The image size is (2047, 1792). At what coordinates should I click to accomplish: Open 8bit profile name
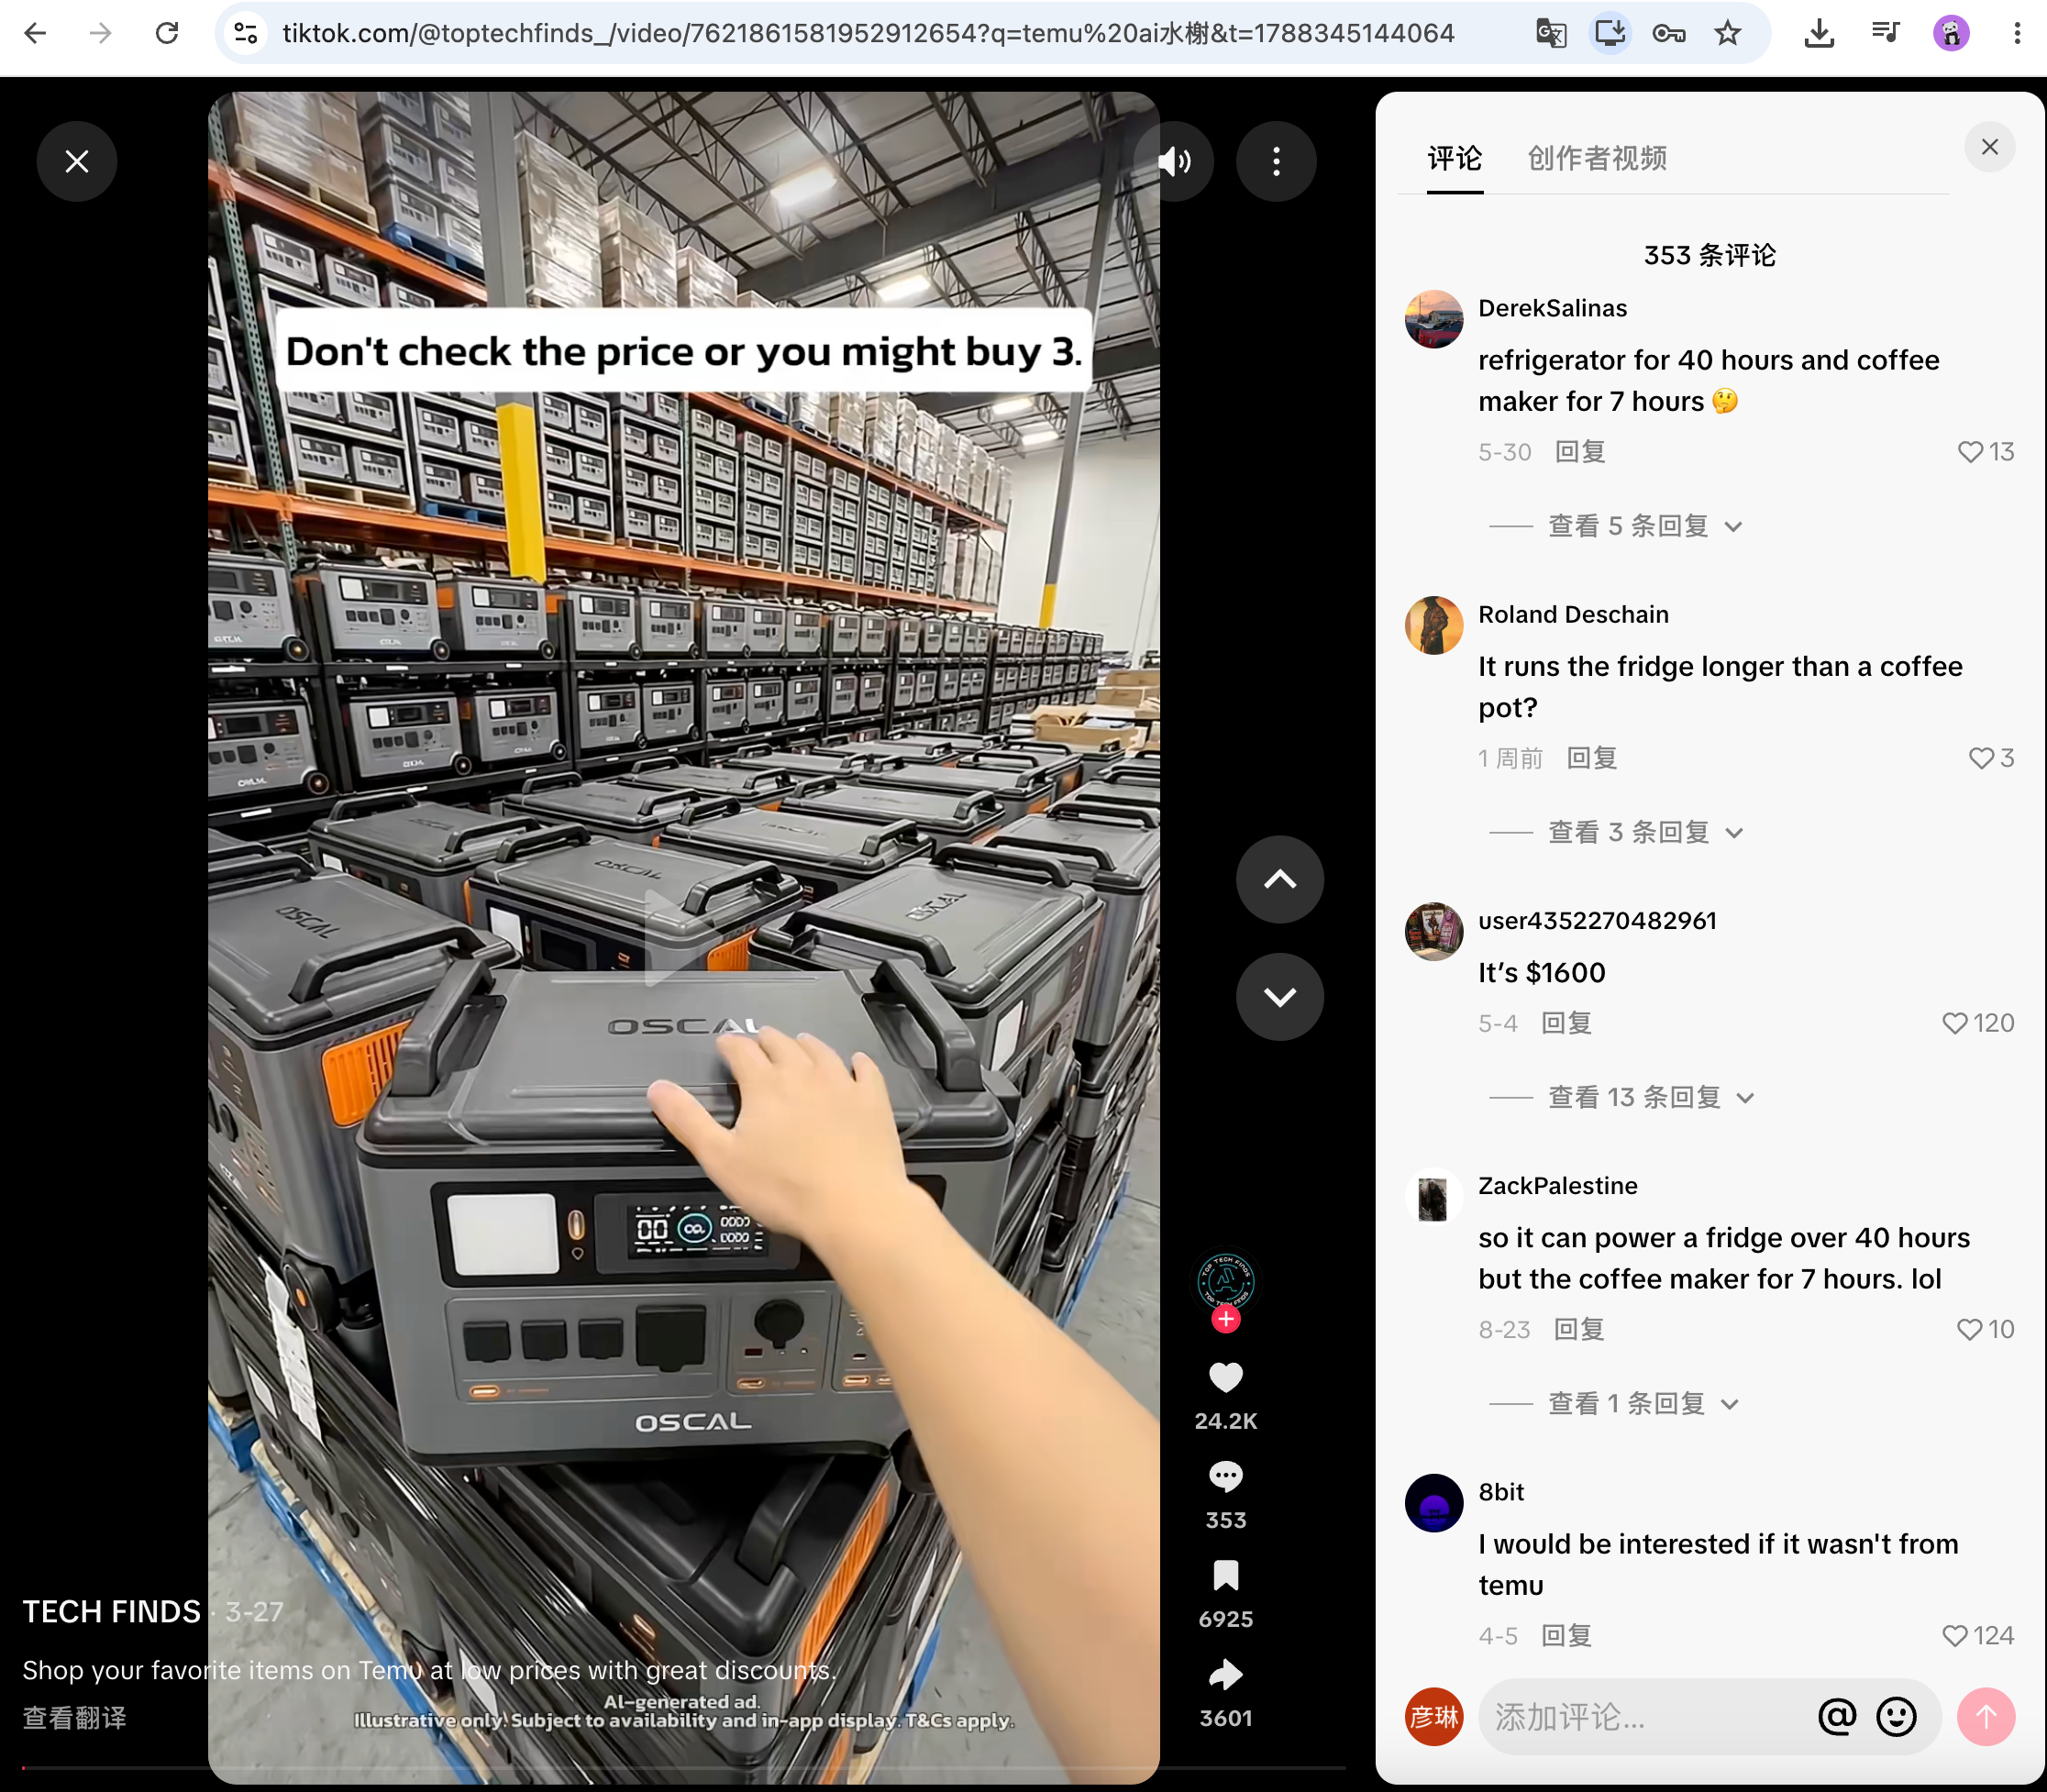[x=1501, y=1491]
